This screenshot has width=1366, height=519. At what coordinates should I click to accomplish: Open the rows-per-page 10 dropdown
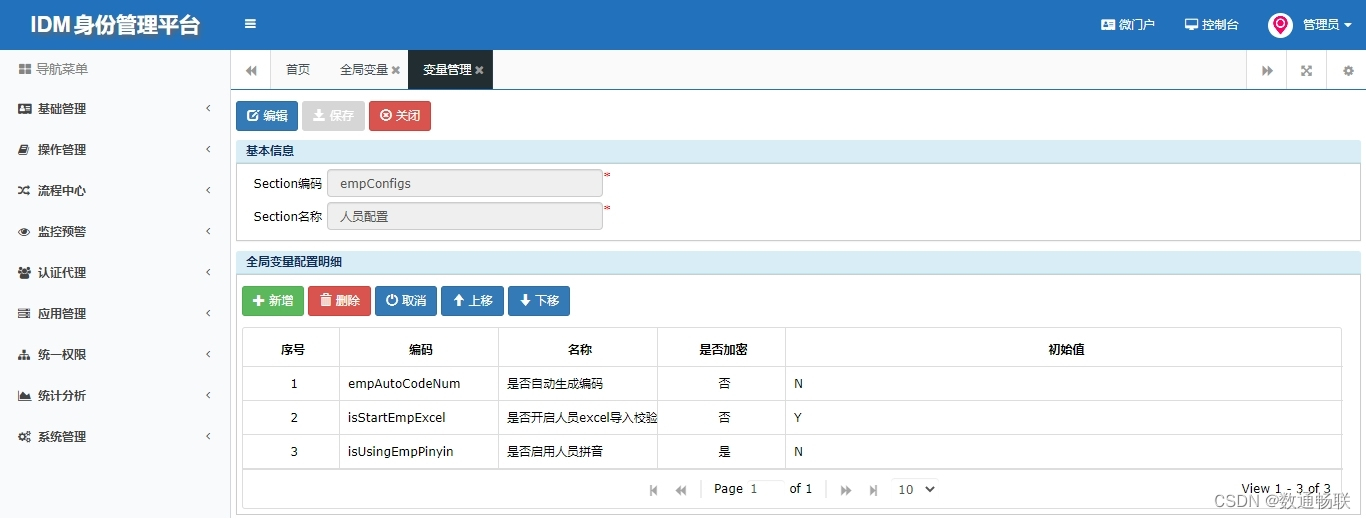click(x=916, y=489)
